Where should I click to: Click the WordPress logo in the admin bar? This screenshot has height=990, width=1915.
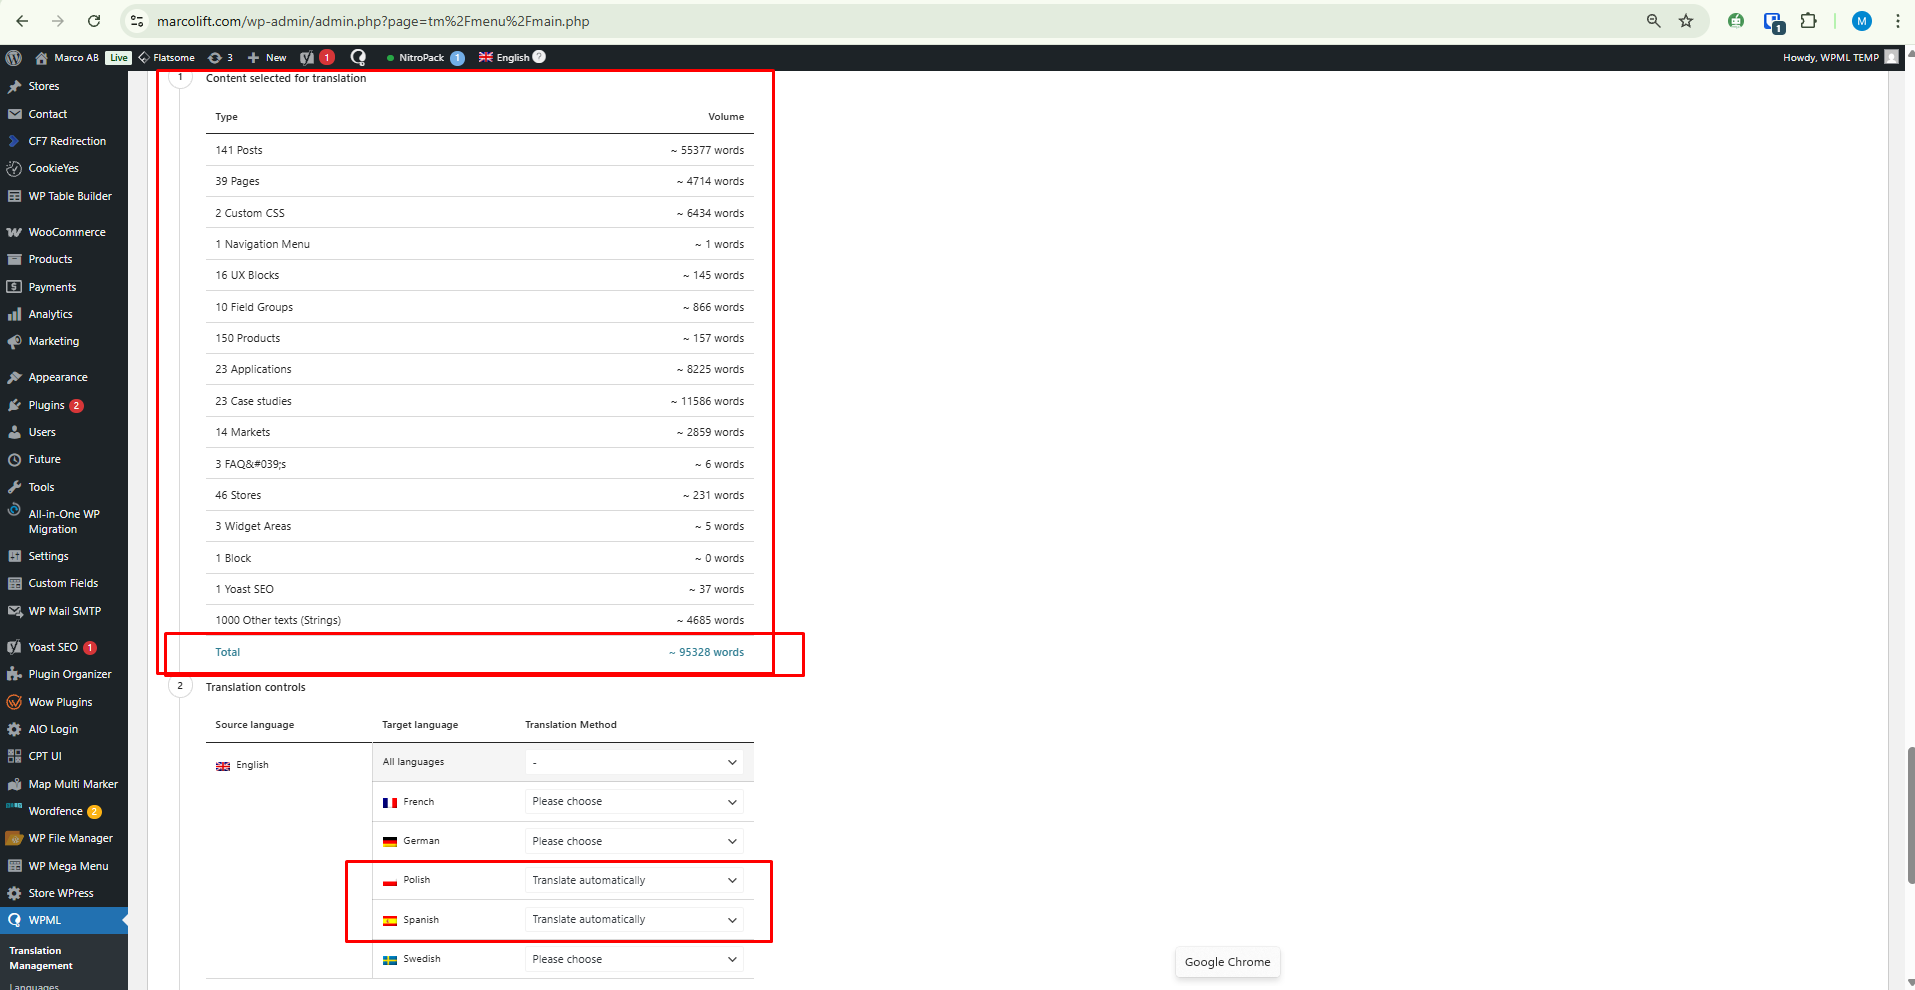click(14, 58)
